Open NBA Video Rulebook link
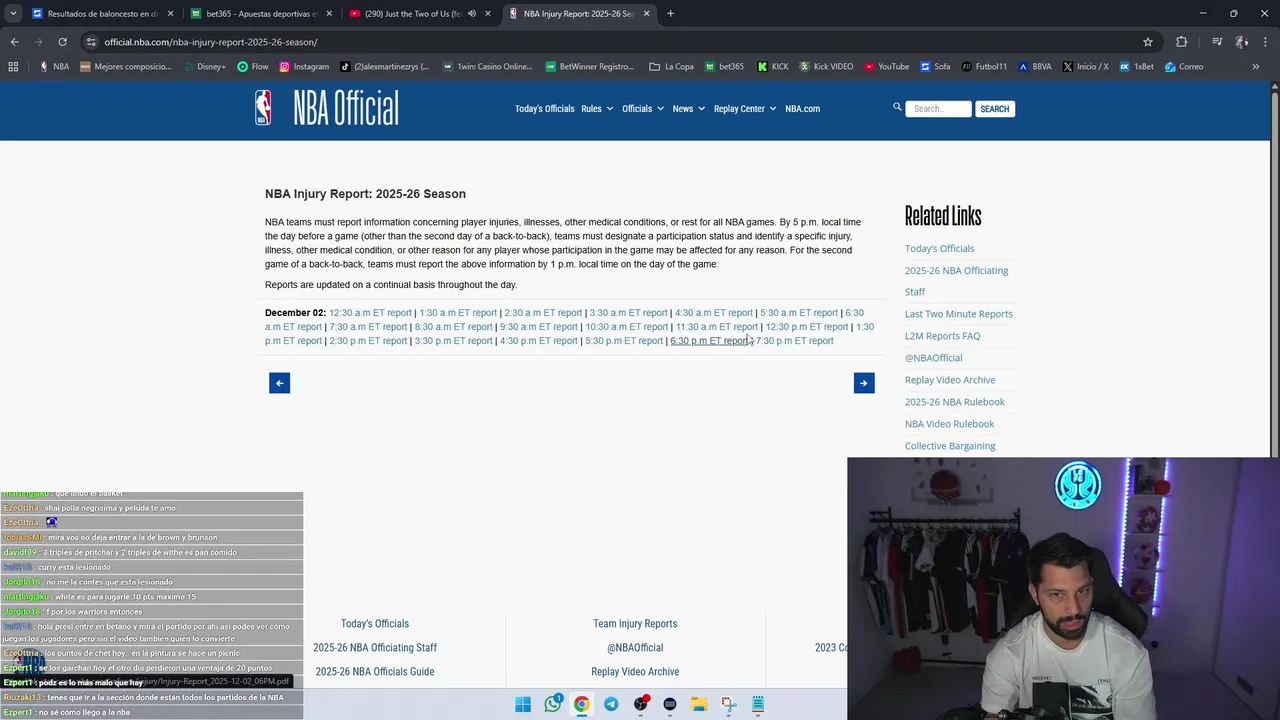This screenshot has width=1280, height=720. pos(949,424)
